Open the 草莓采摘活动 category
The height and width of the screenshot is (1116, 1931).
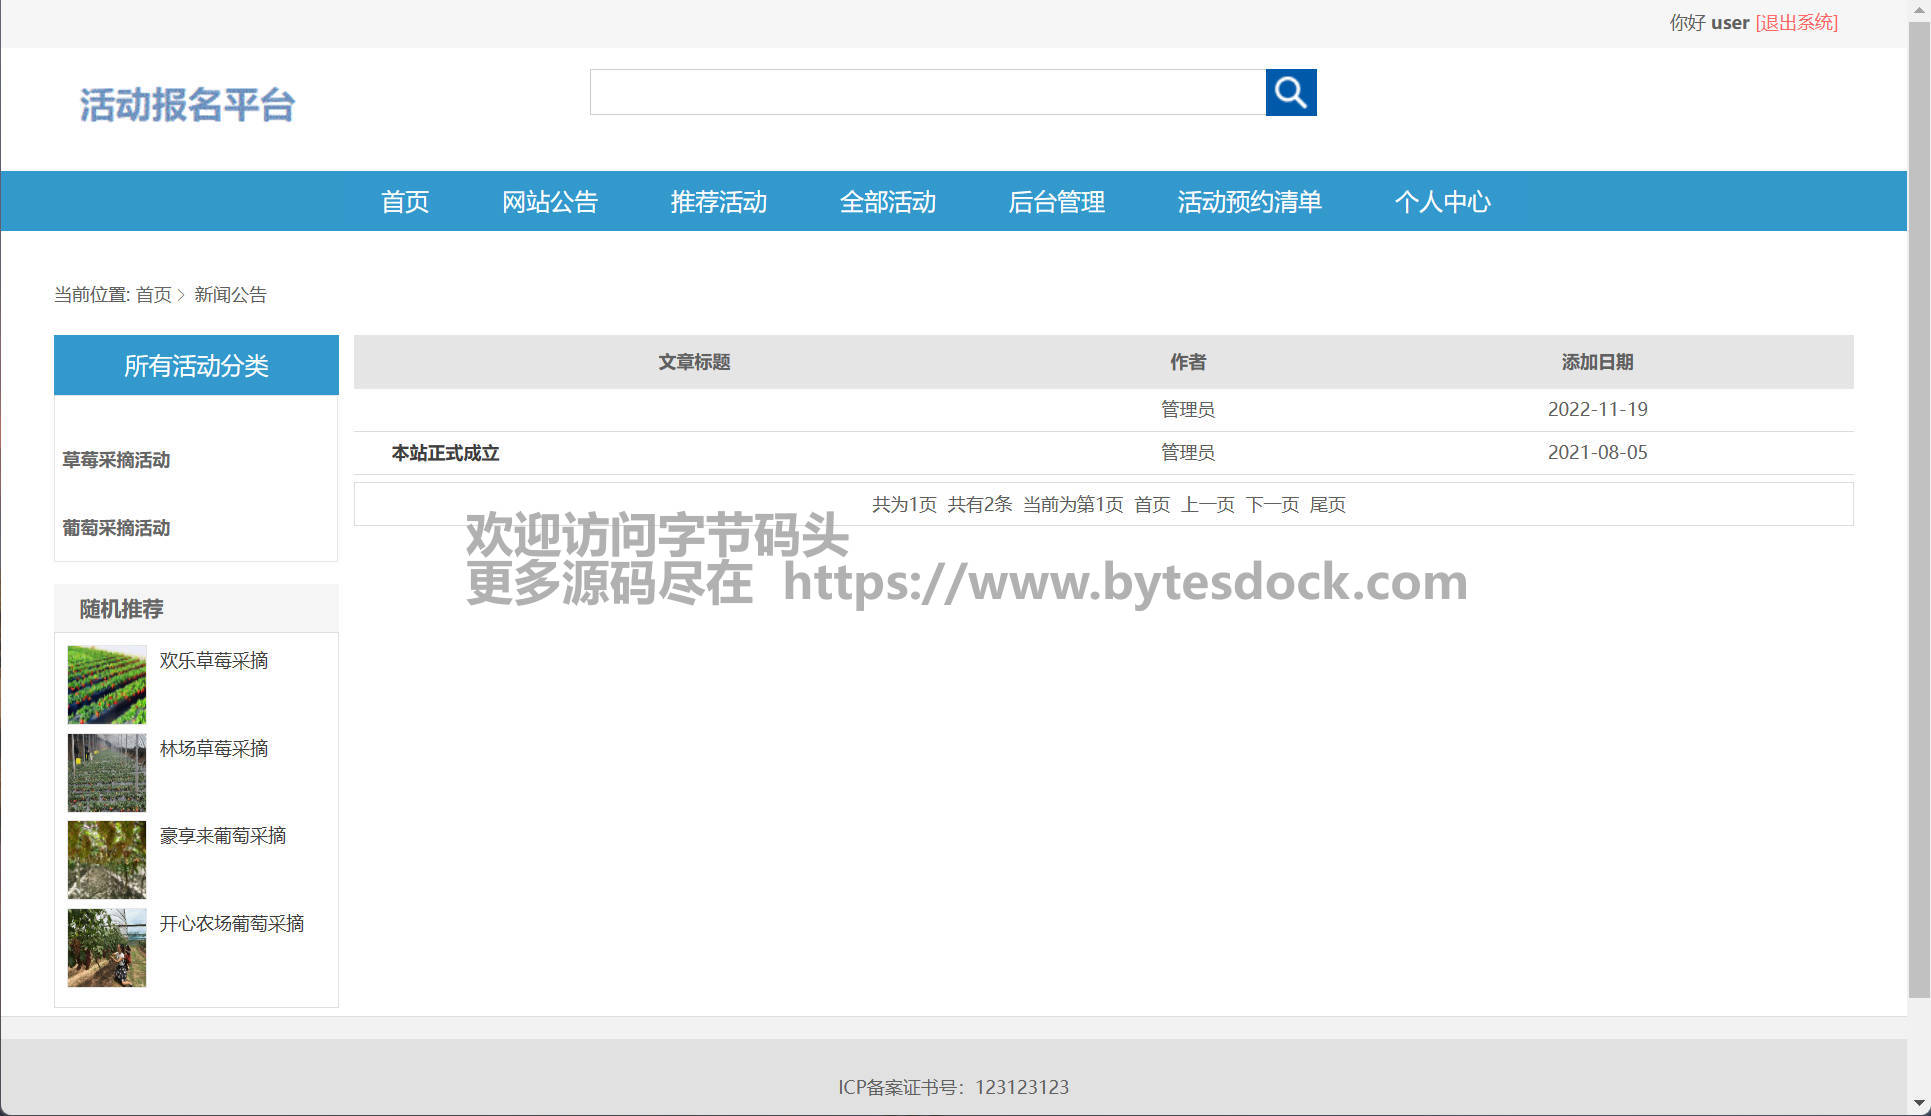click(x=116, y=460)
